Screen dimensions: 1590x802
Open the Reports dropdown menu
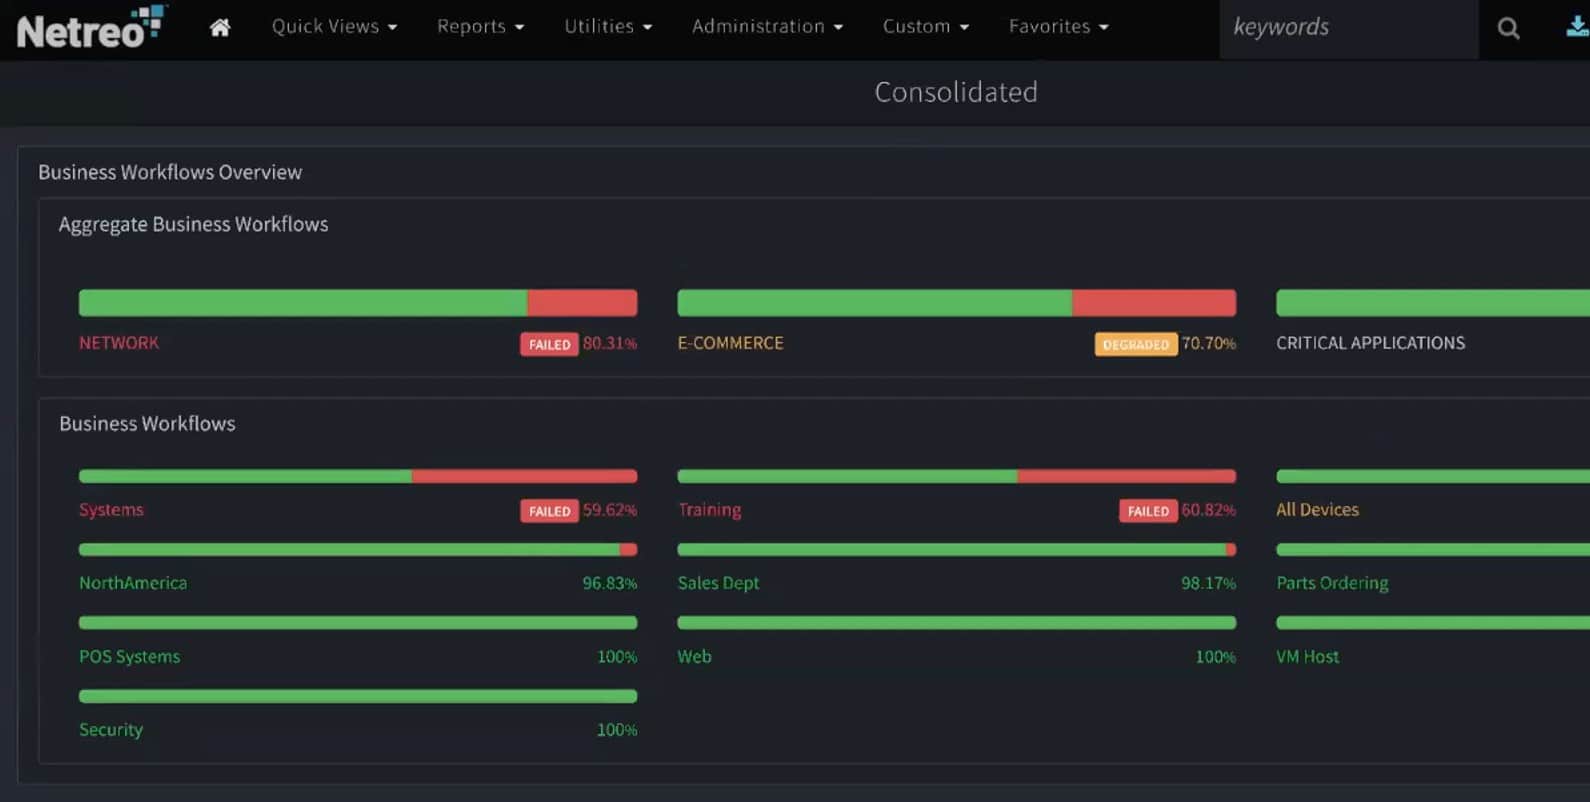[x=480, y=27]
